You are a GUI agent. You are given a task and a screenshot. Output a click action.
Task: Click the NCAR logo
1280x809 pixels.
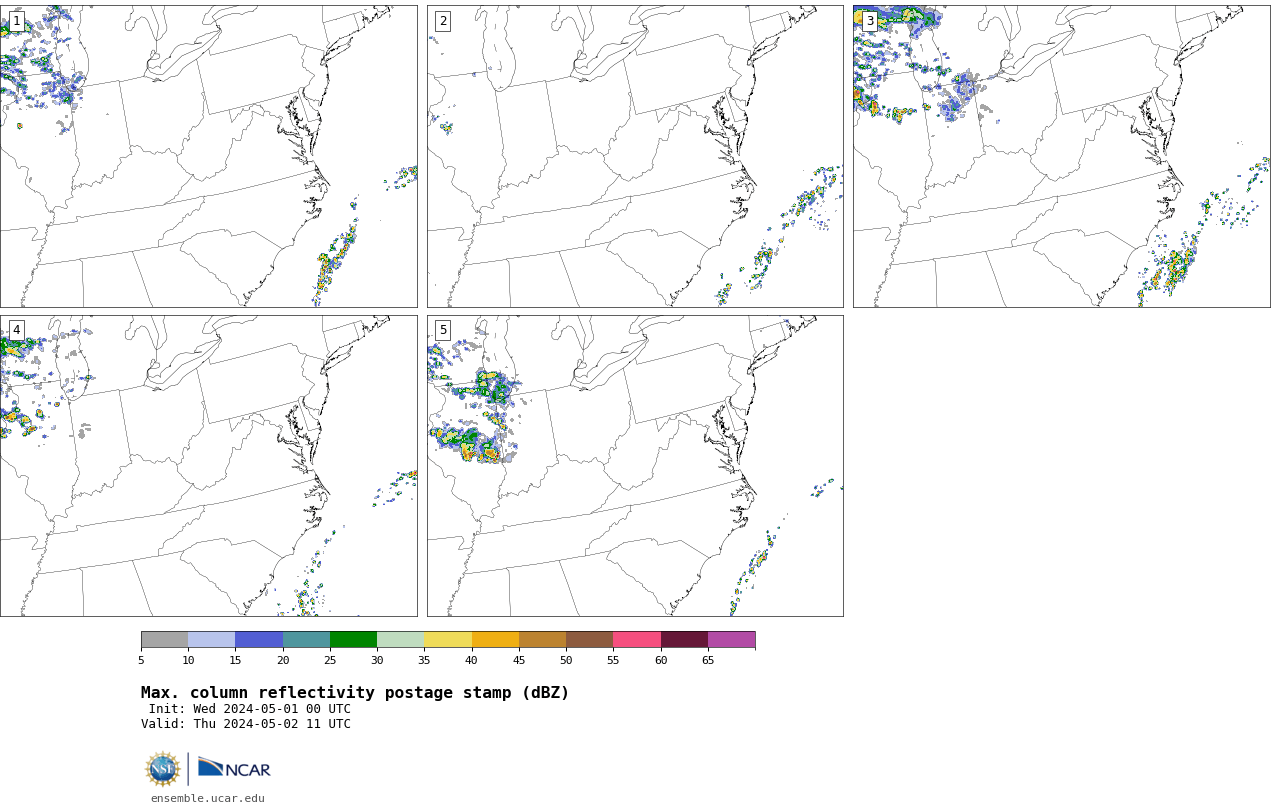pos(234,768)
